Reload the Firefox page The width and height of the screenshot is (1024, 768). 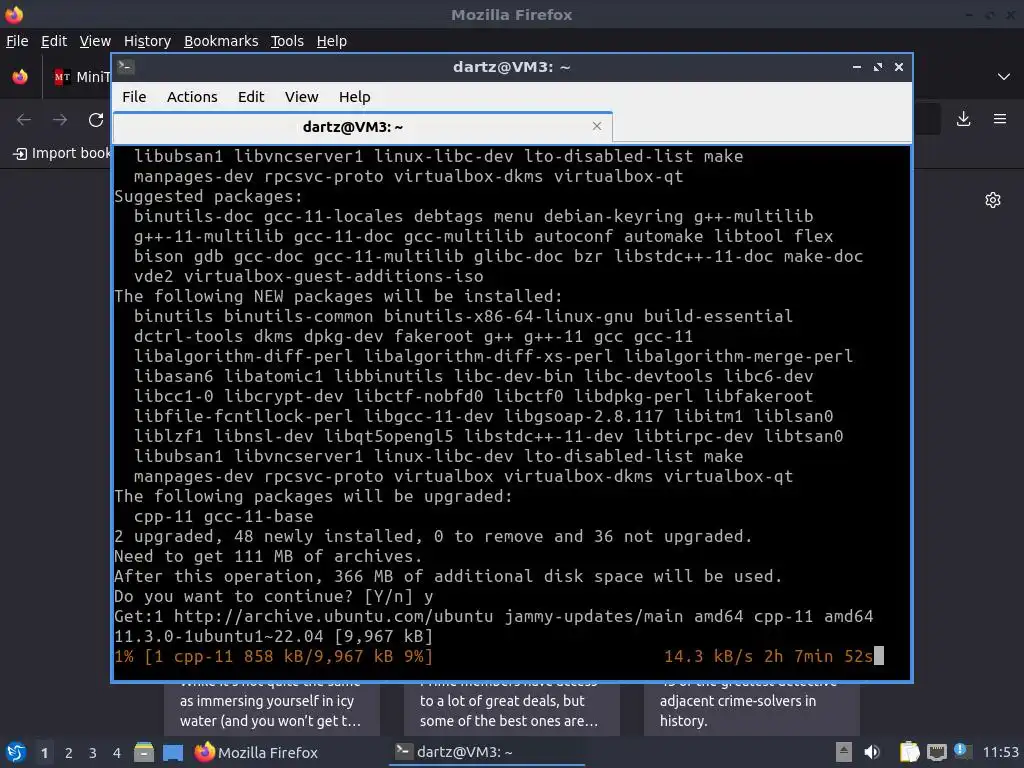click(x=96, y=120)
